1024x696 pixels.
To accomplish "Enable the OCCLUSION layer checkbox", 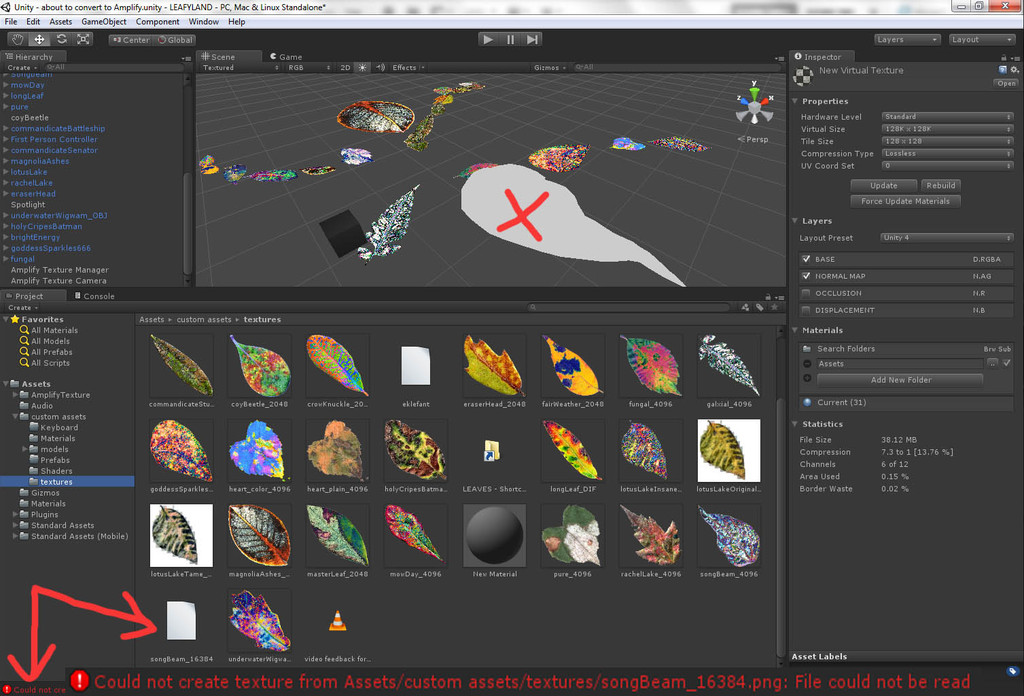I will tap(807, 293).
